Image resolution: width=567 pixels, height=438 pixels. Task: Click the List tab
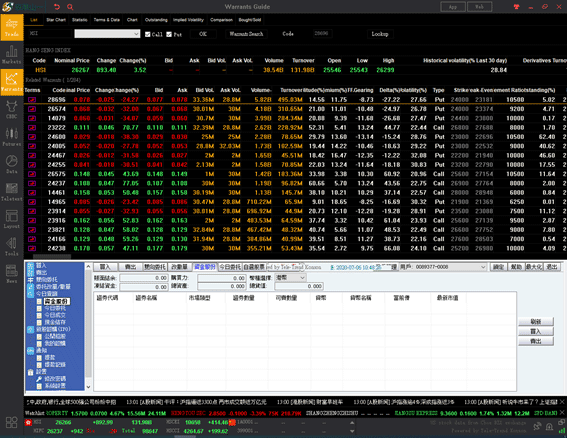(34, 20)
